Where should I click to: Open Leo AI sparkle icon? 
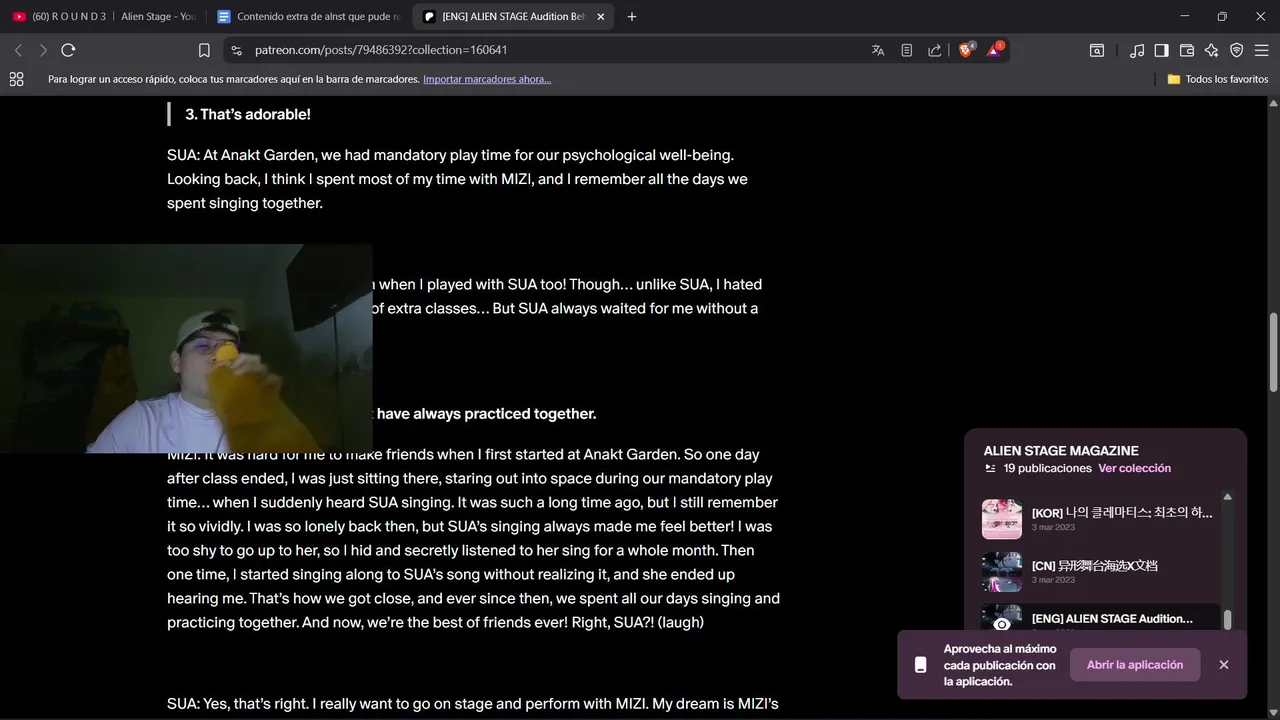[x=1211, y=50]
